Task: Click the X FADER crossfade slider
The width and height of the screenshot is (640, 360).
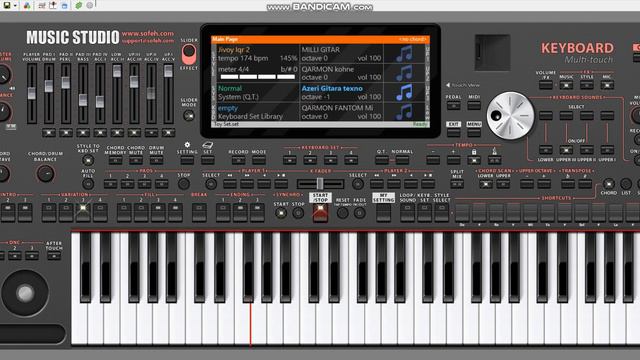Action: (x=320, y=184)
